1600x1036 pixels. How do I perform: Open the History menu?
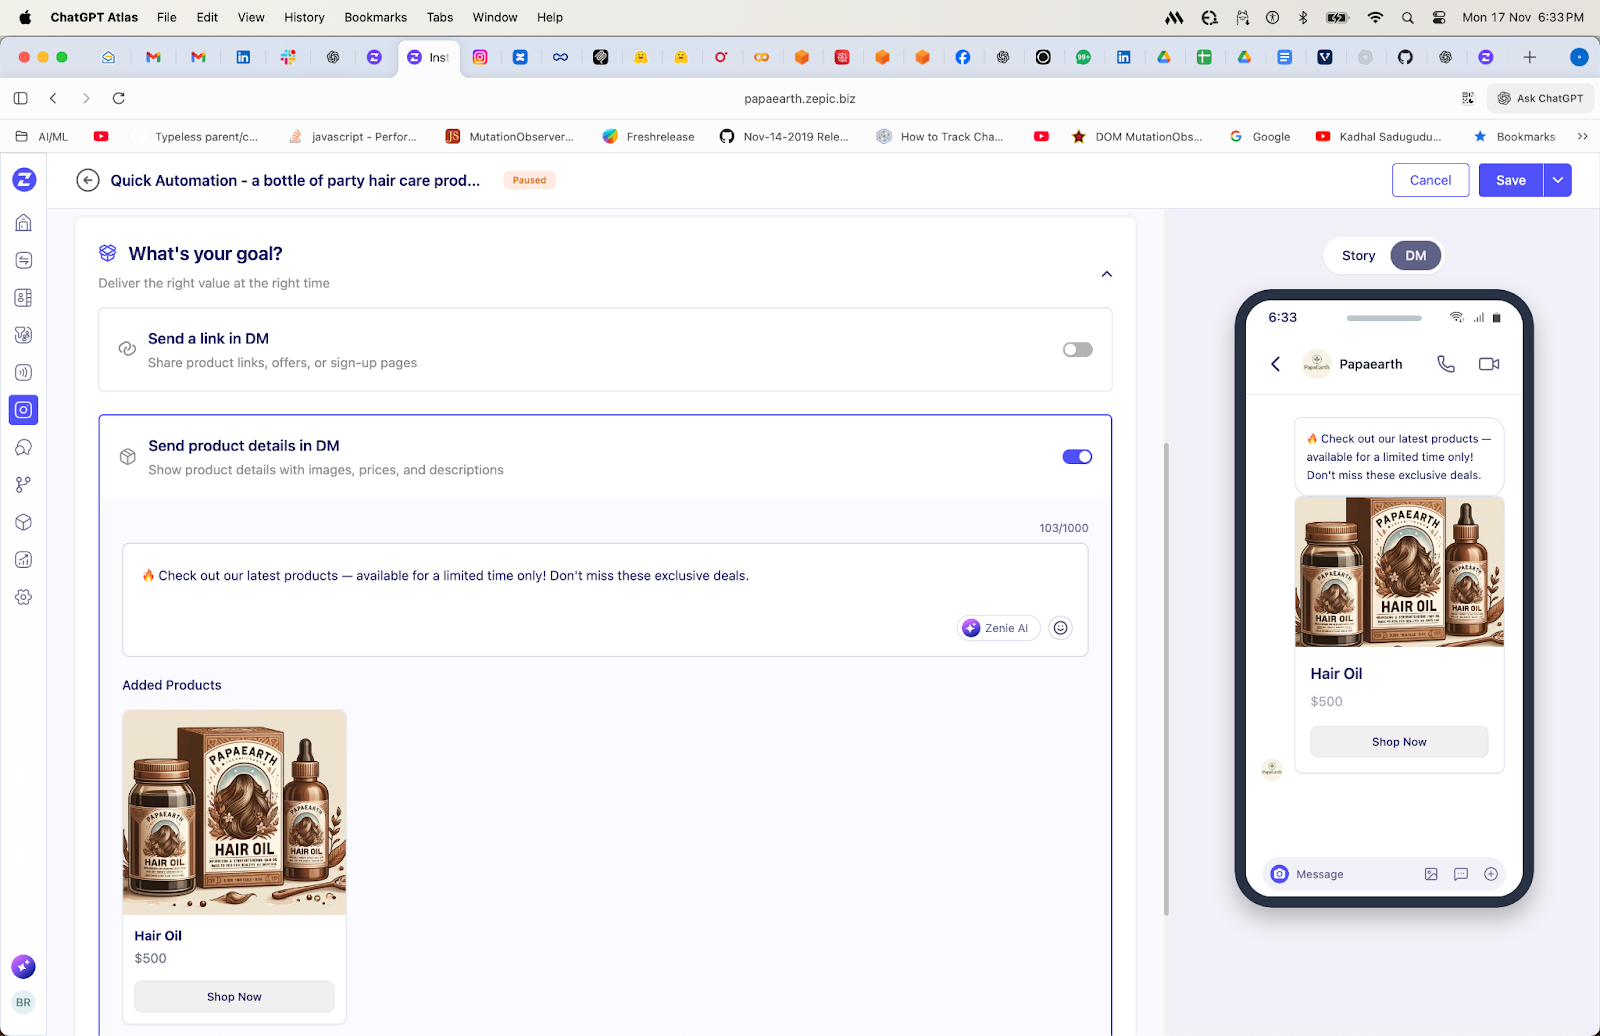[304, 17]
